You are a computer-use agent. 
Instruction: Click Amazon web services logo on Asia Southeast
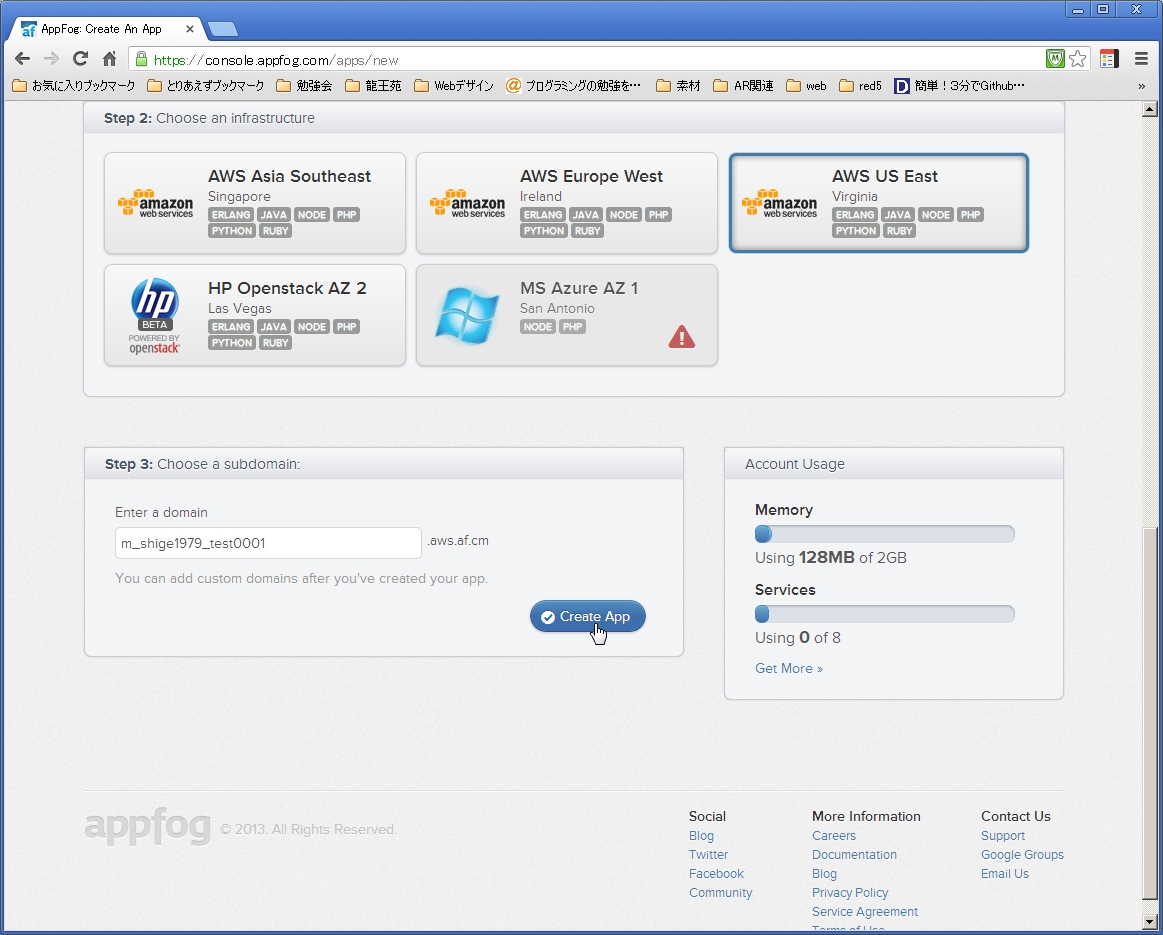pos(155,203)
